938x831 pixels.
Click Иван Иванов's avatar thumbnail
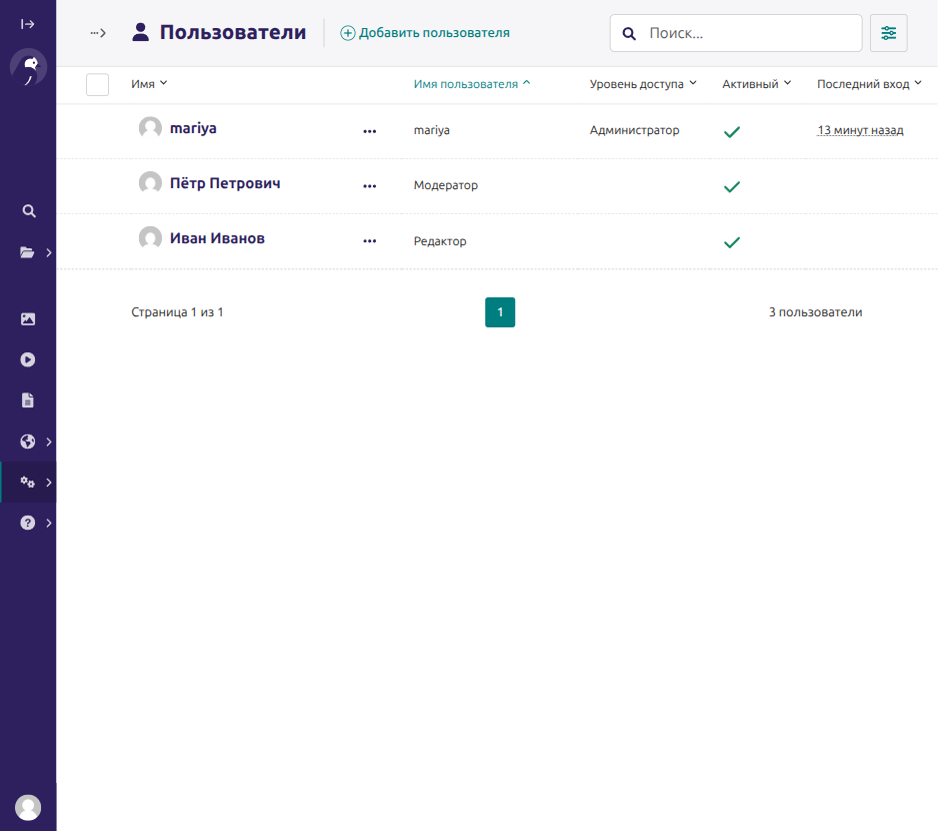[x=150, y=238]
